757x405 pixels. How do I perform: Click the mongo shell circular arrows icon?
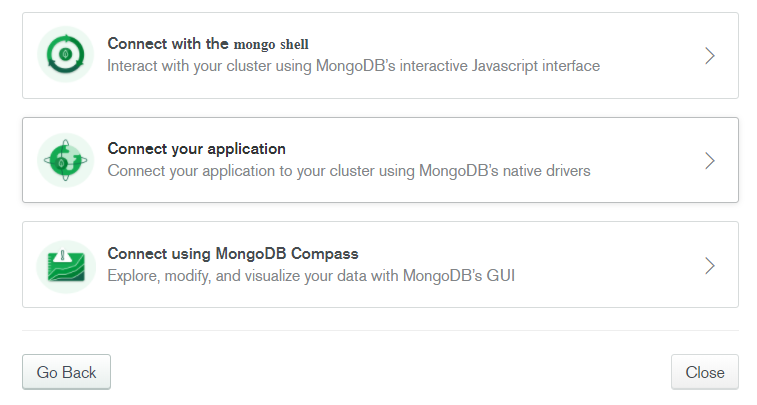pos(65,55)
